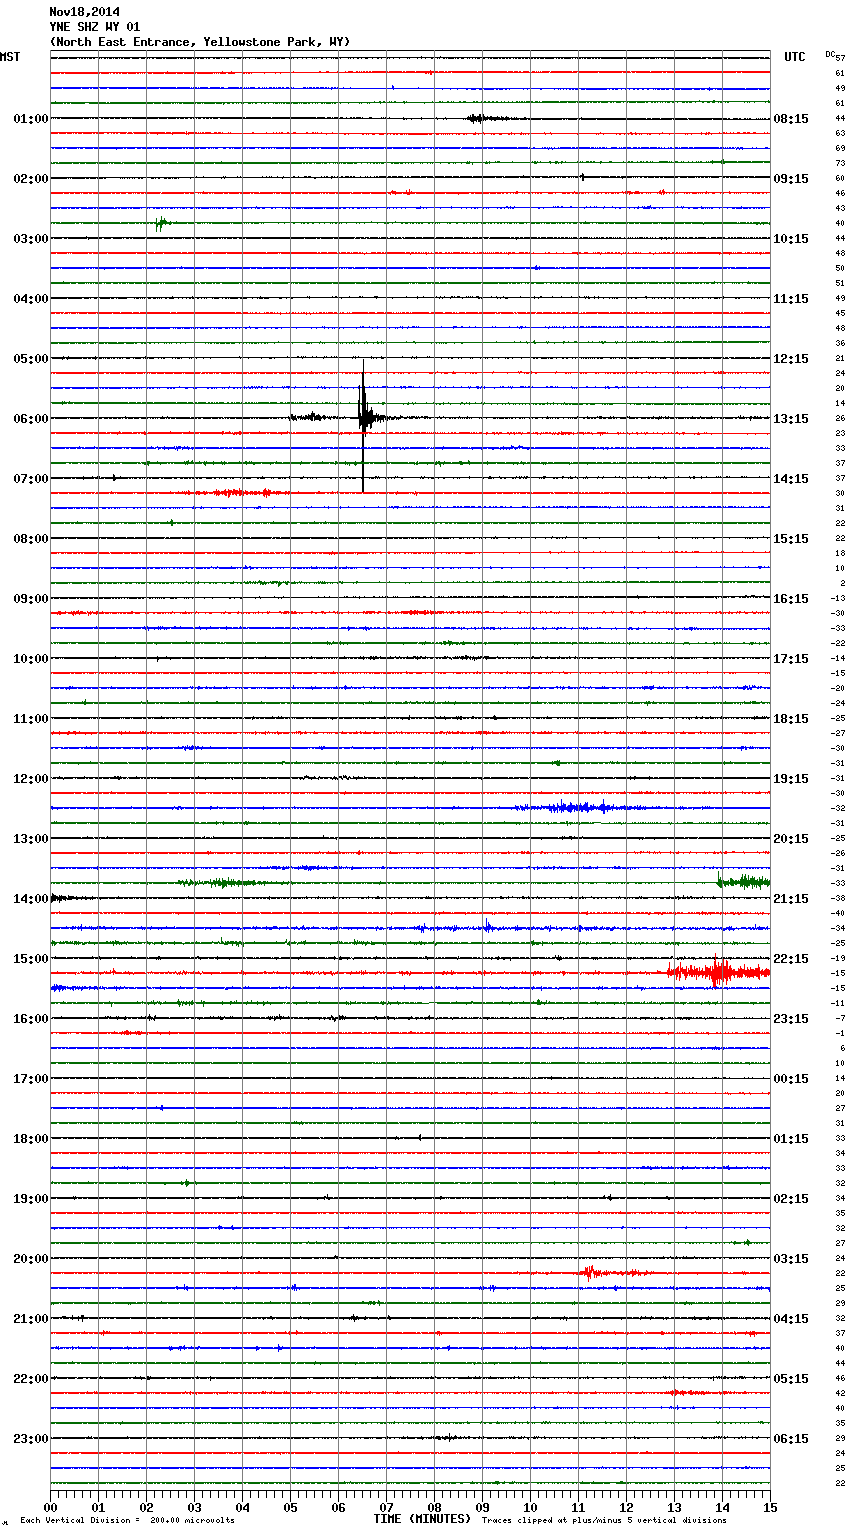Click the UTC column header
This screenshot has height=1534, width=850.
(795, 57)
